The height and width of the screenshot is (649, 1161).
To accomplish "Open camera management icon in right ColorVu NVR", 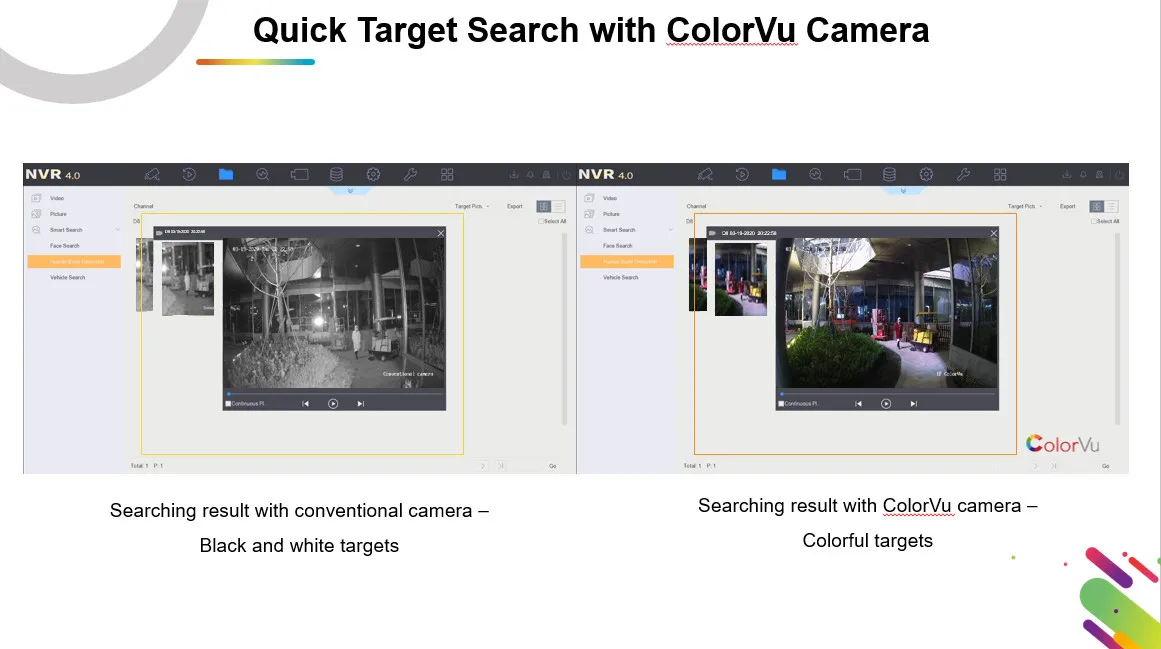I will (x=852, y=175).
